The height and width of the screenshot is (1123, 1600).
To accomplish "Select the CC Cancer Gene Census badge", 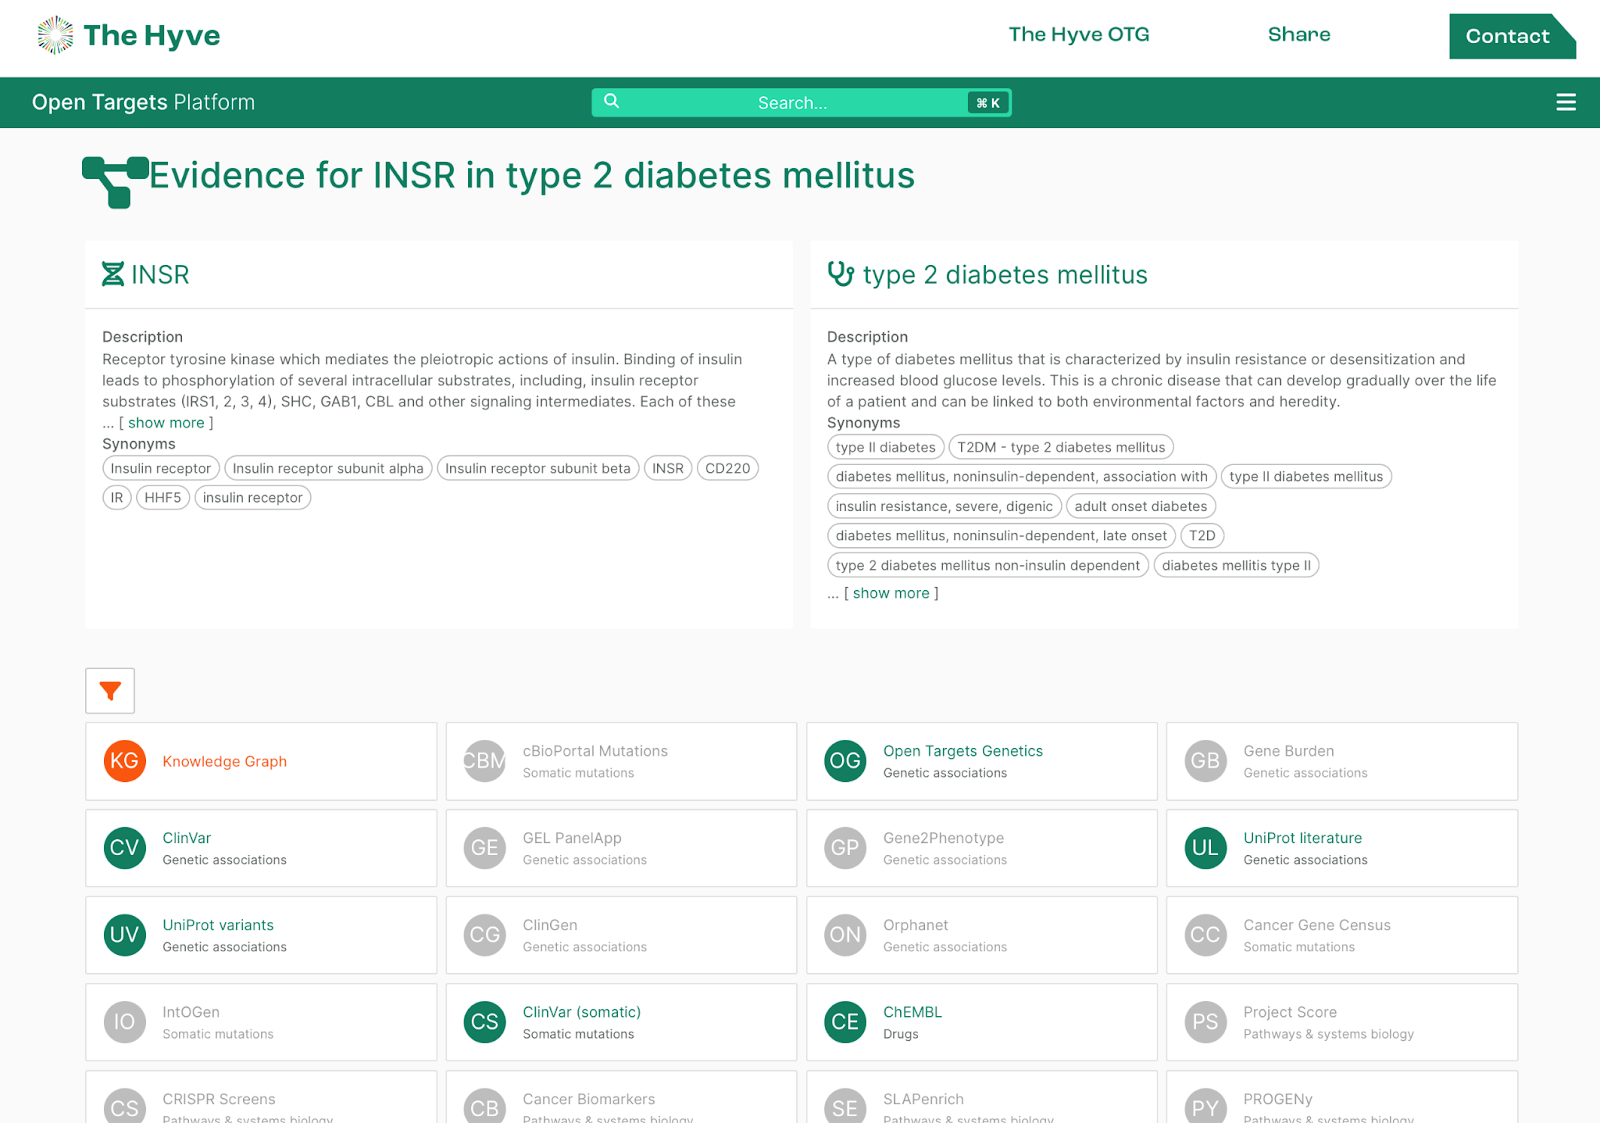I will (1205, 935).
